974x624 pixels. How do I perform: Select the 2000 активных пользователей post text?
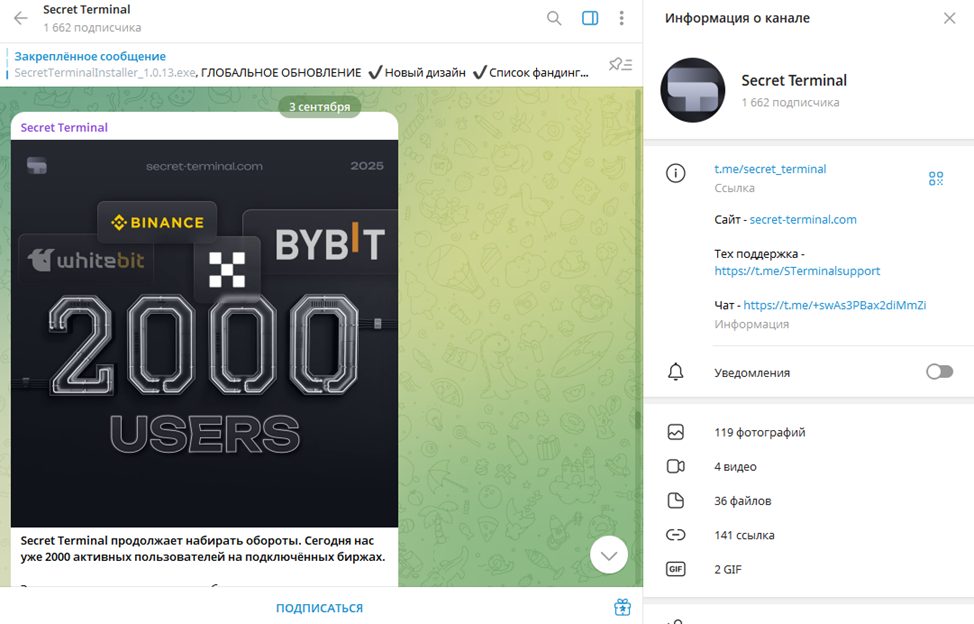203,549
